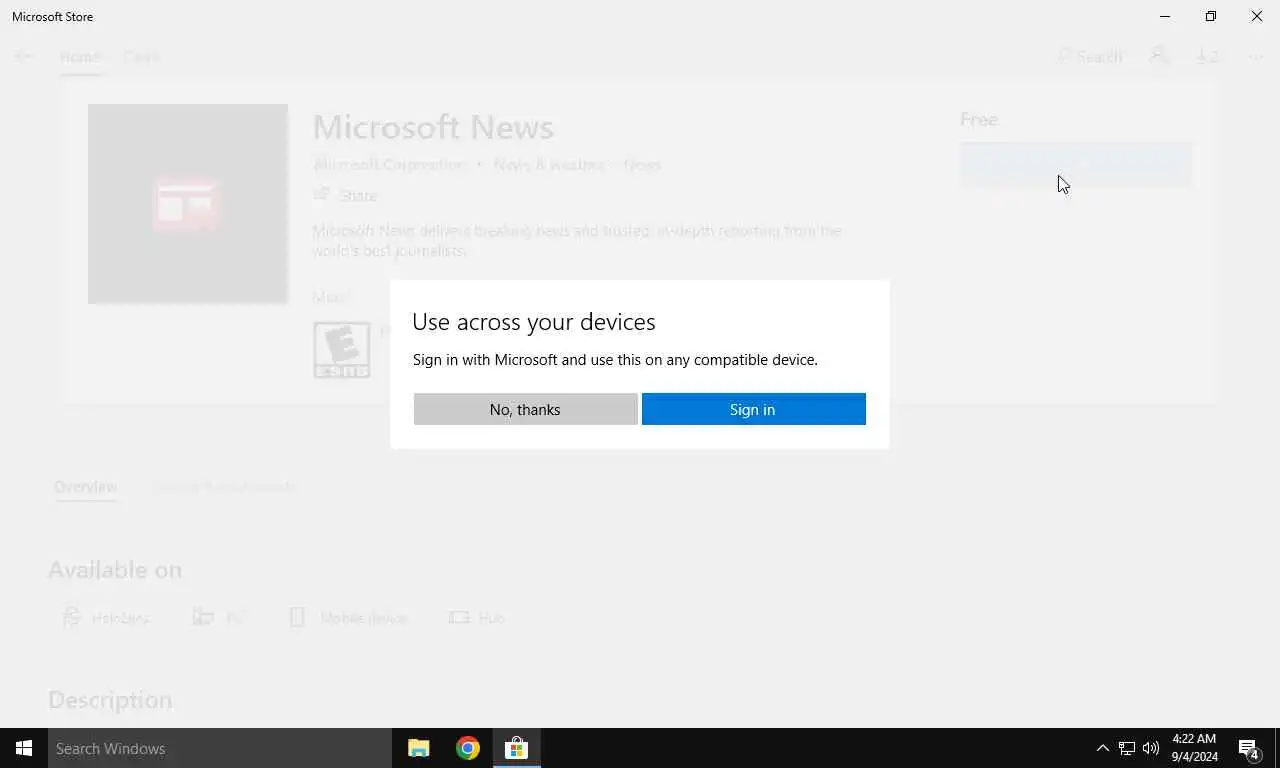Open the Windows Start menu

coord(24,748)
